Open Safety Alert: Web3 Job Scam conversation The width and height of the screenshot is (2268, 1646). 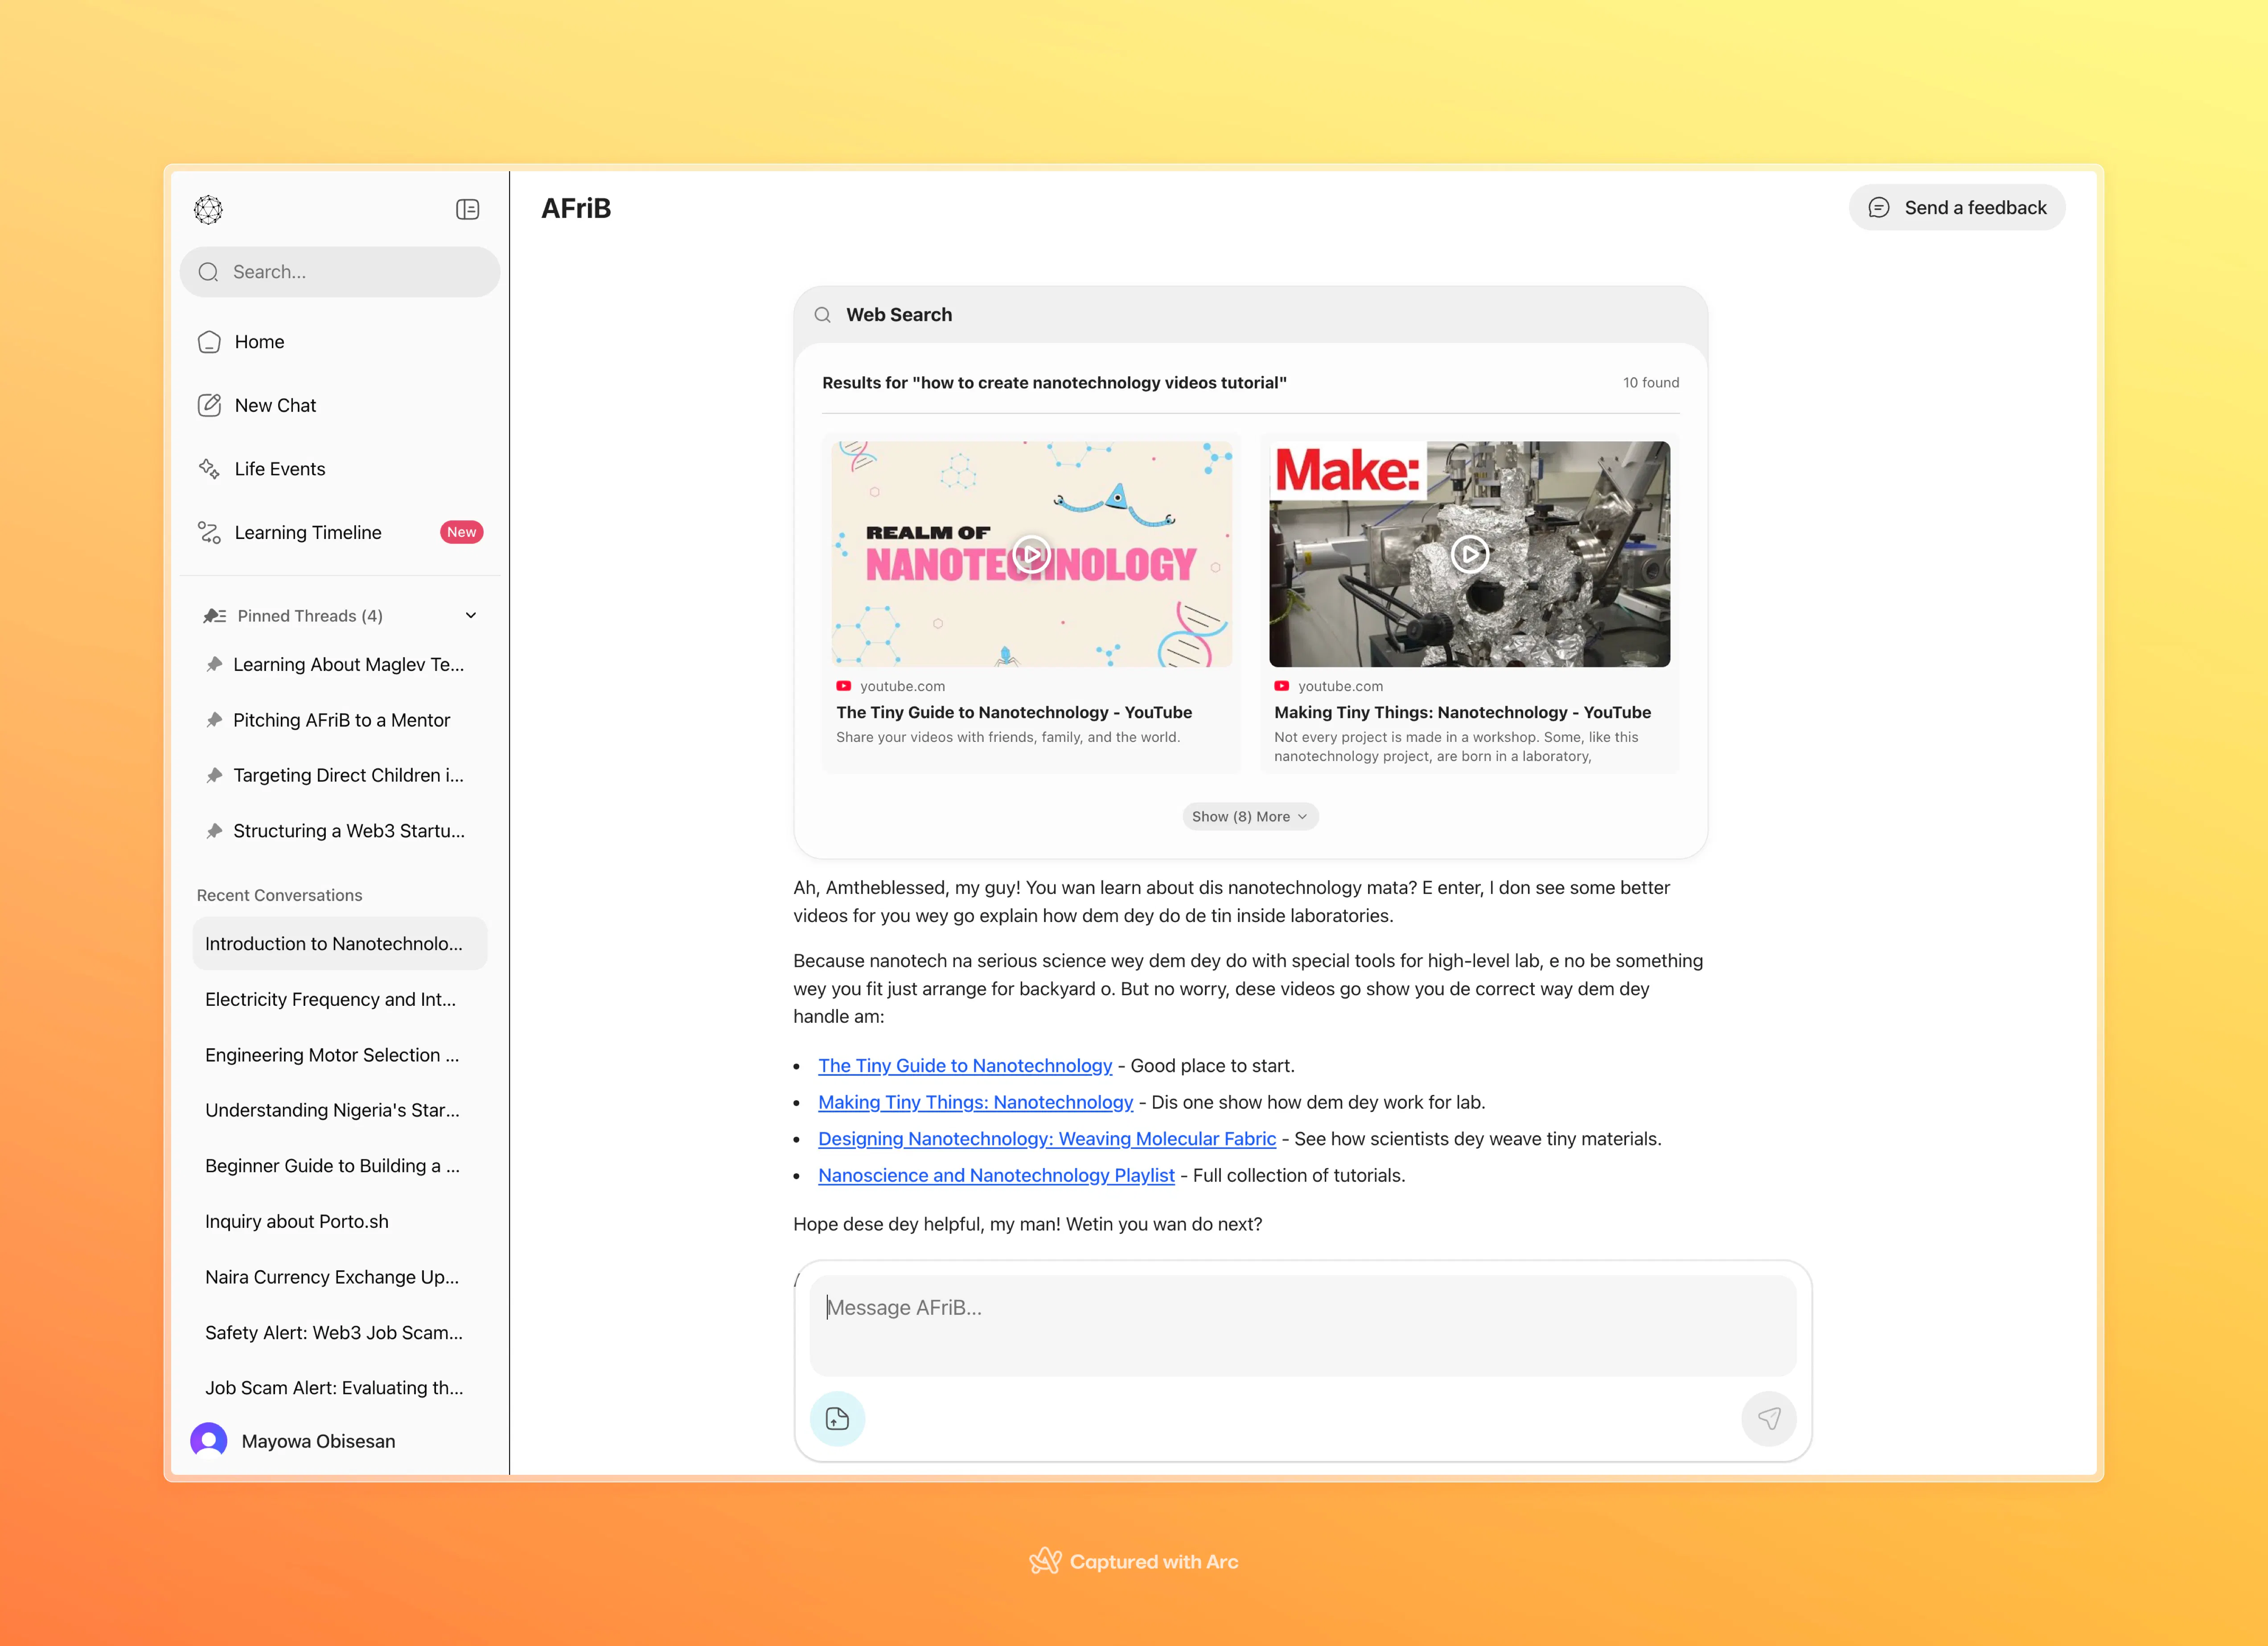click(340, 1333)
